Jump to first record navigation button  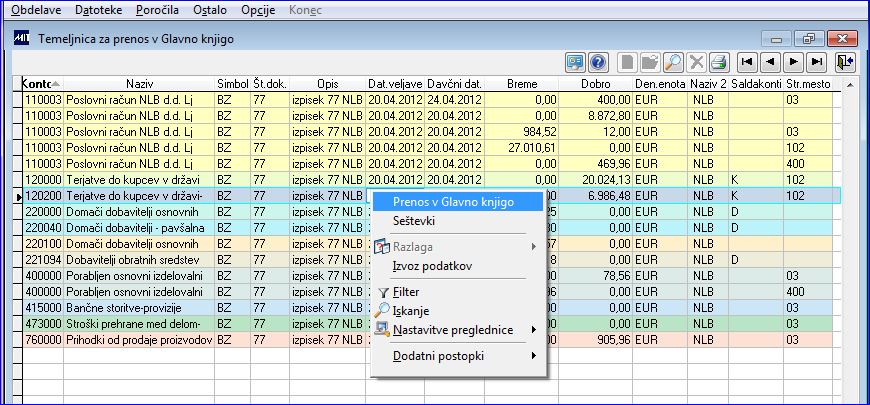[747, 62]
